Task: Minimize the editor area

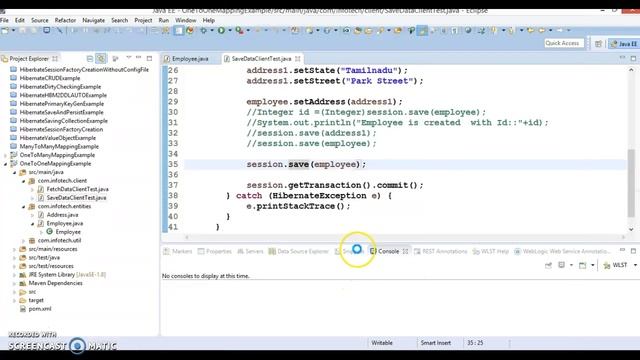Action: [622, 58]
